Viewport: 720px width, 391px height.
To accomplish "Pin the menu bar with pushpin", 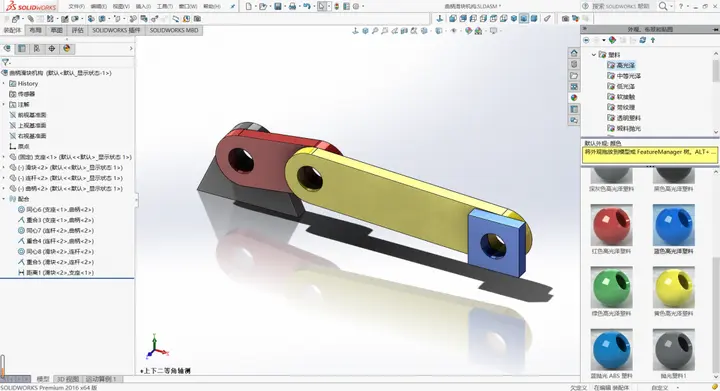I will point(233,6).
